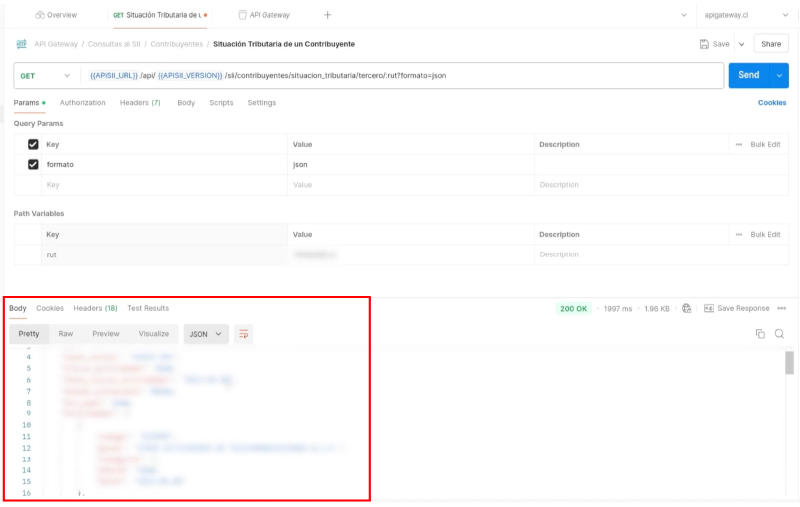Open query params column options ellipsis

point(739,145)
